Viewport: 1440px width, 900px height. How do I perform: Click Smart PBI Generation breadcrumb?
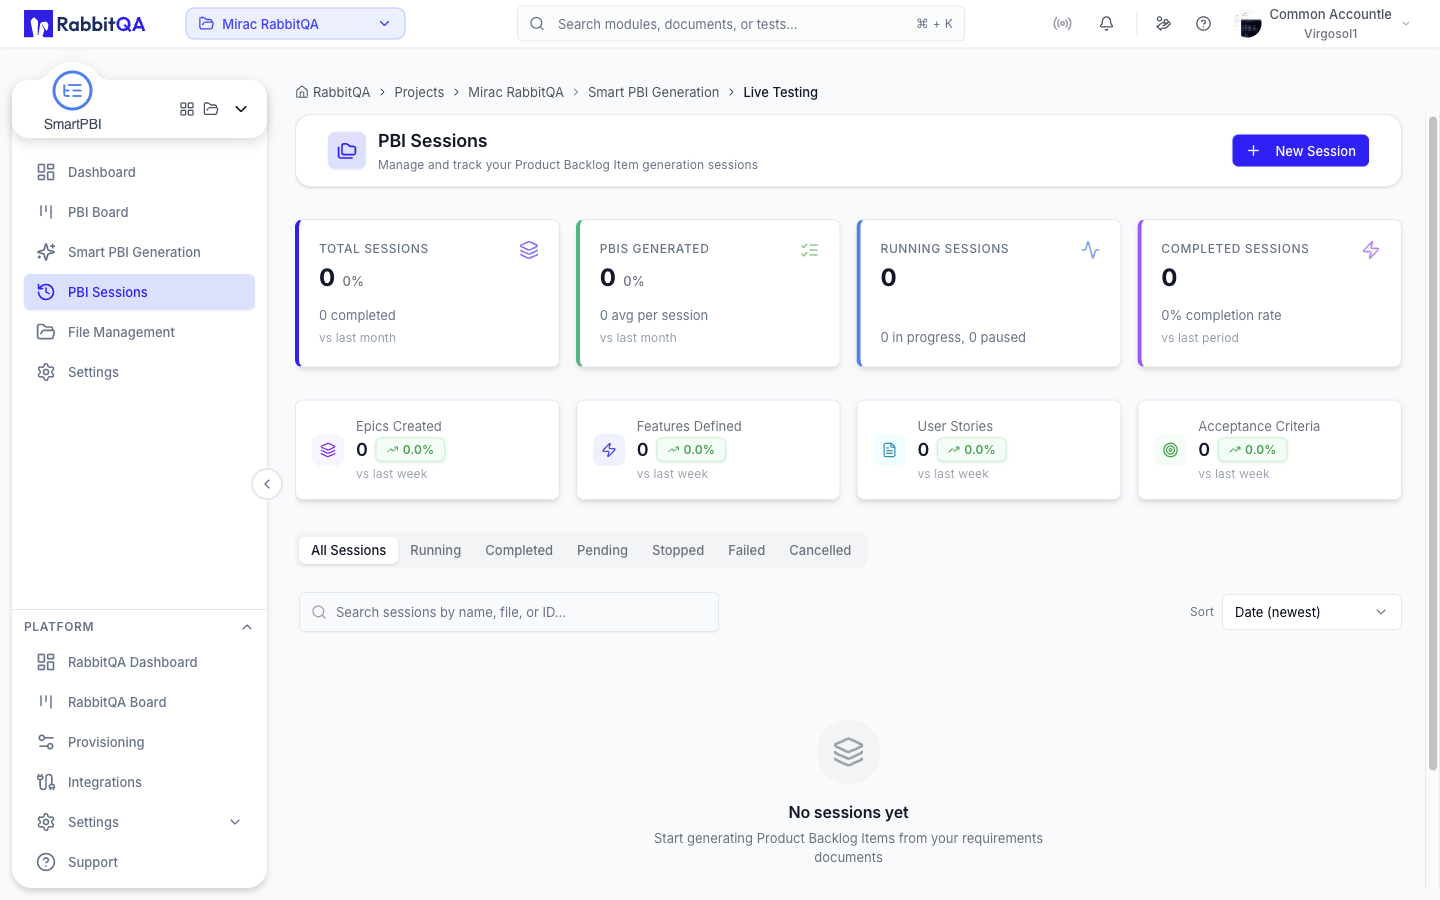653,92
